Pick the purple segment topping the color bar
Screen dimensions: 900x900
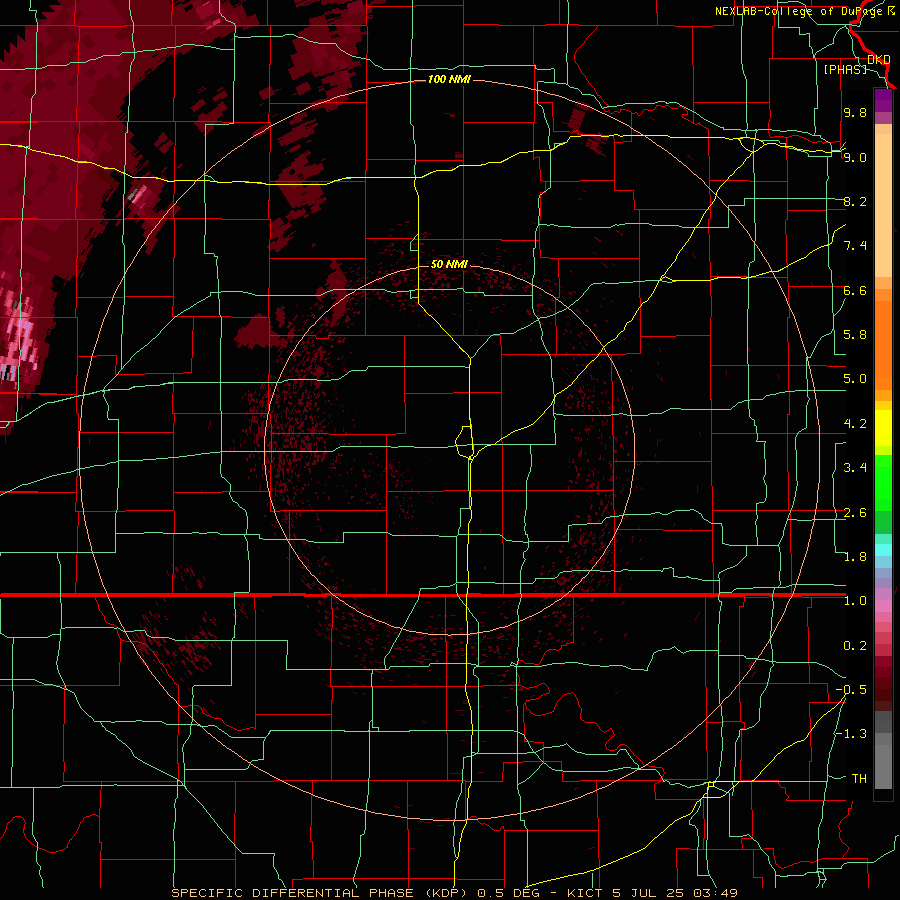(x=883, y=101)
